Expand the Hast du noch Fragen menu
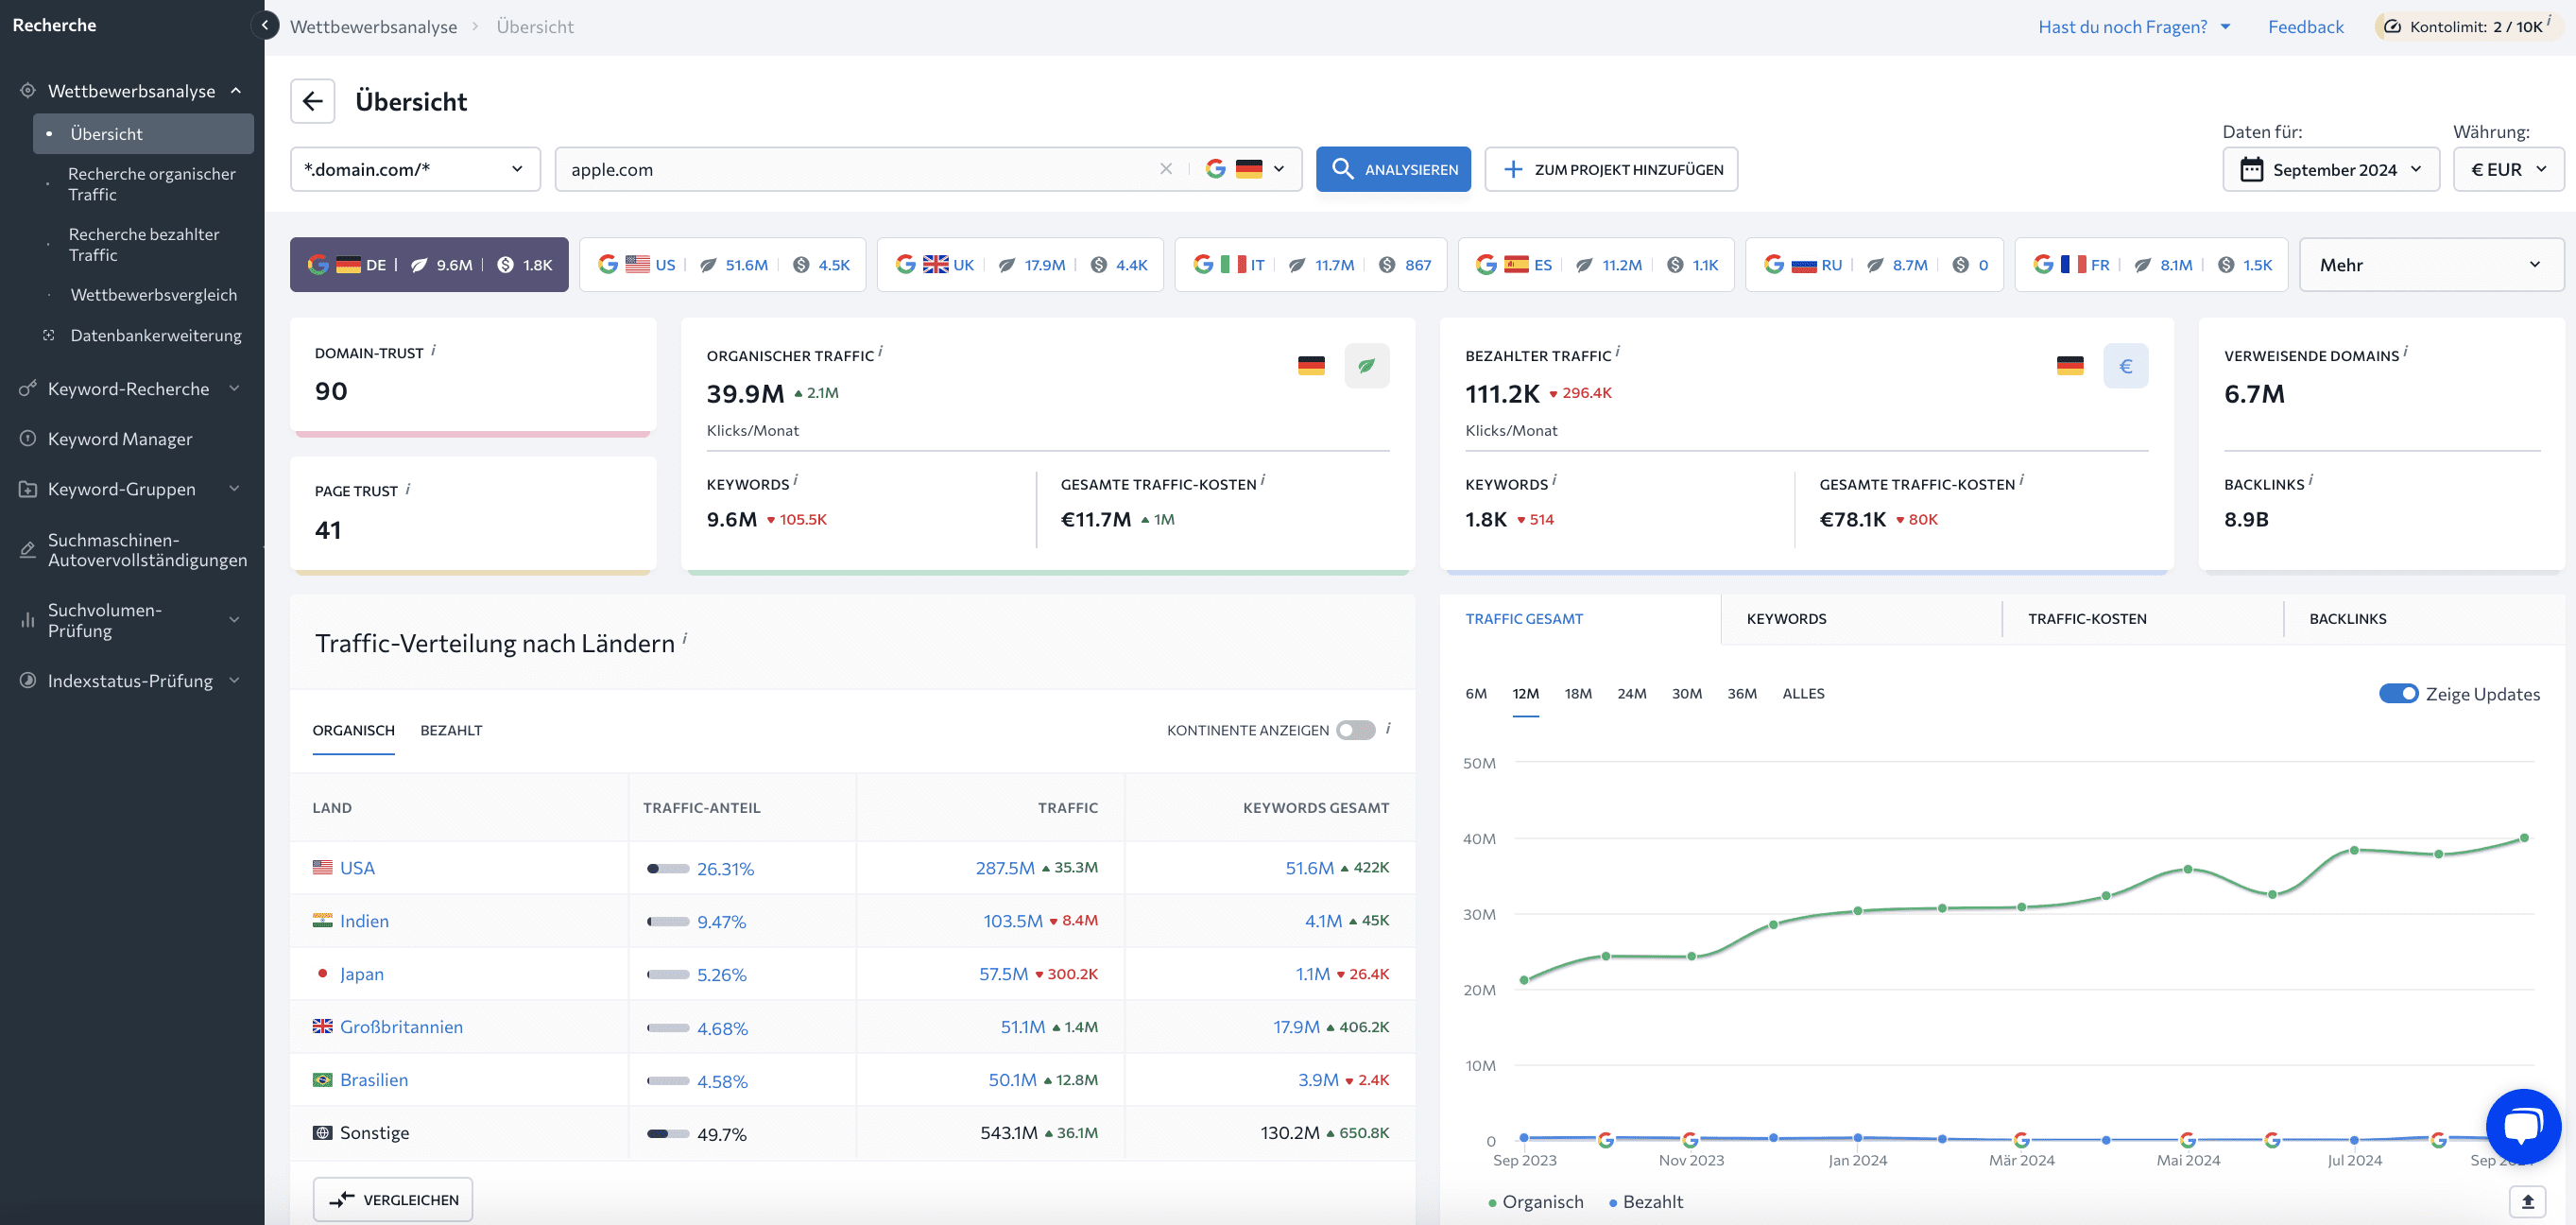The image size is (2576, 1225). [x=2134, y=27]
